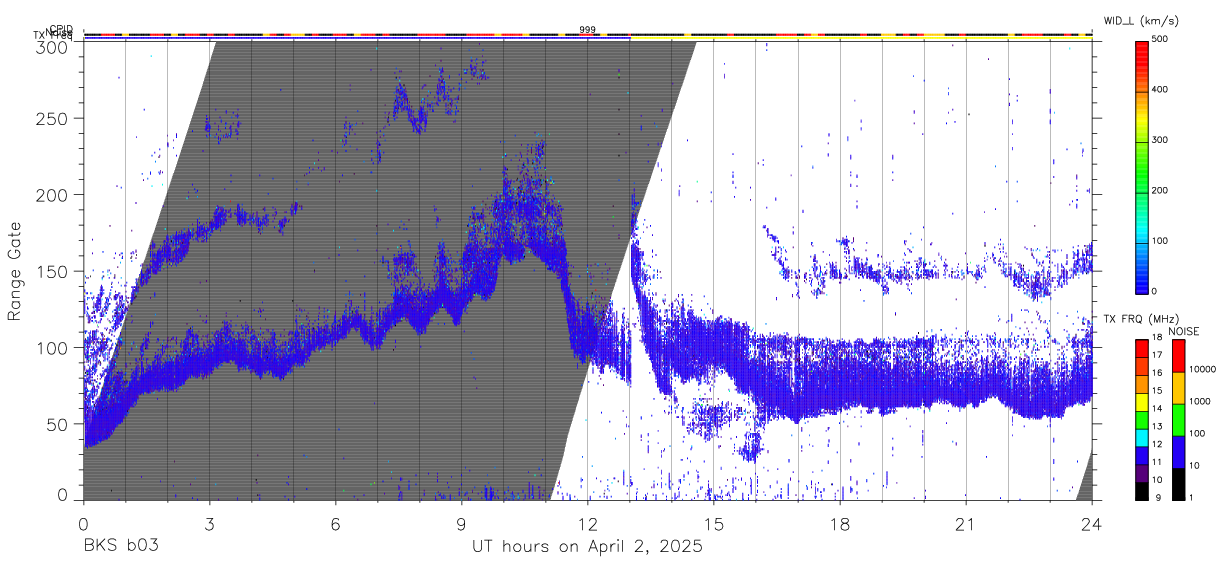Click the cyan 12-13 MHz swatch in TX FRQ legend

[x=1142, y=439]
